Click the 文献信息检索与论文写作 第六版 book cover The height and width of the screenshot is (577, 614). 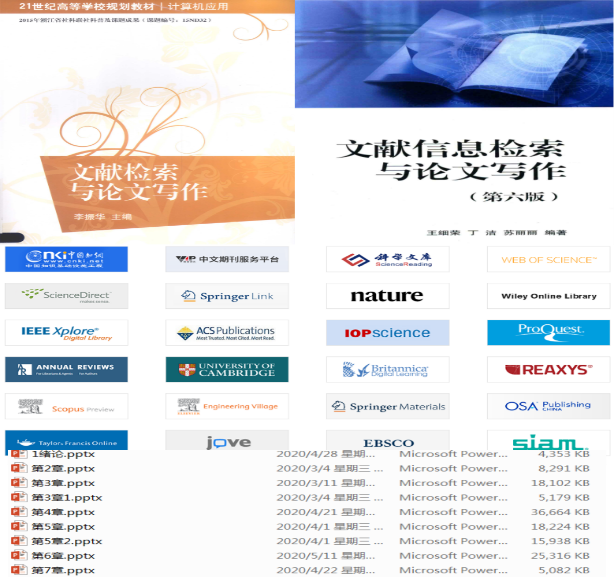[454, 120]
